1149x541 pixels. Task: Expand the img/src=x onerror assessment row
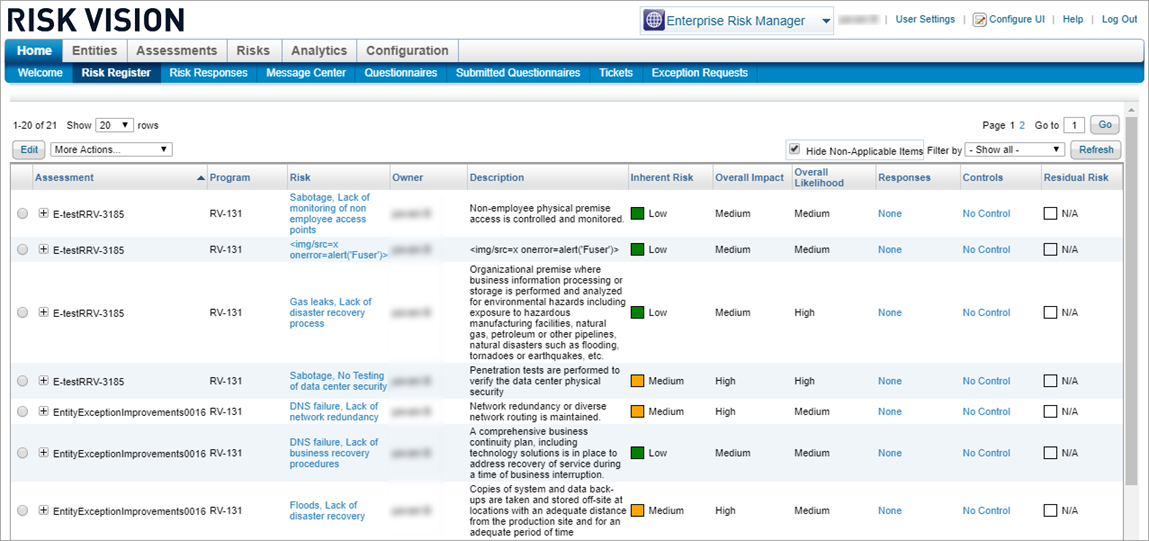43,249
